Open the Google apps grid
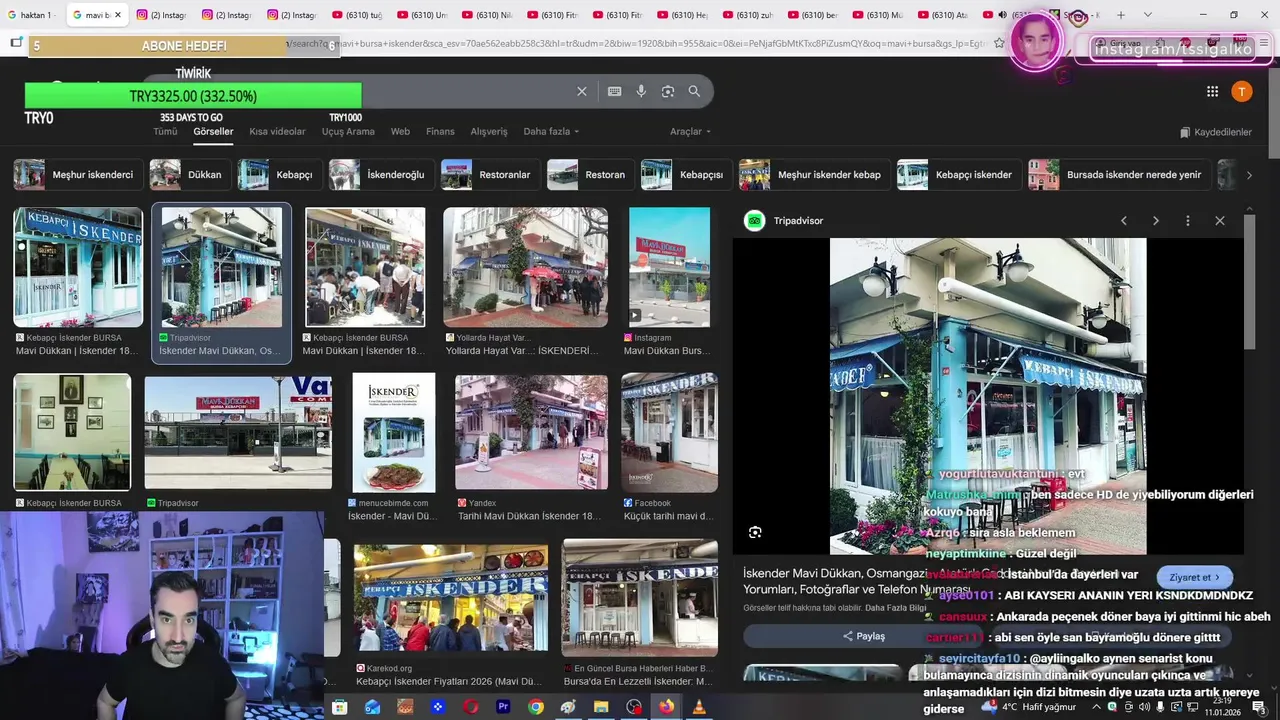 [x=1212, y=91]
